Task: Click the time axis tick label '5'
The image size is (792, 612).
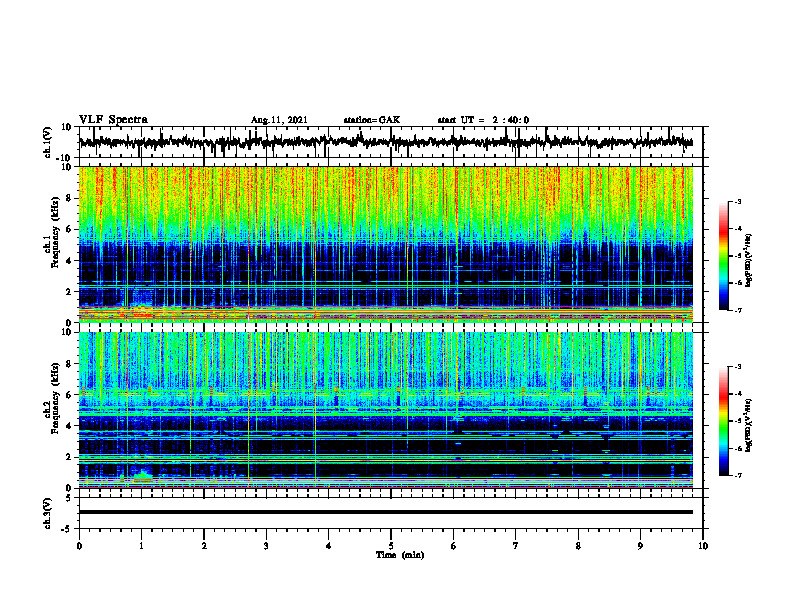Action: [x=391, y=546]
